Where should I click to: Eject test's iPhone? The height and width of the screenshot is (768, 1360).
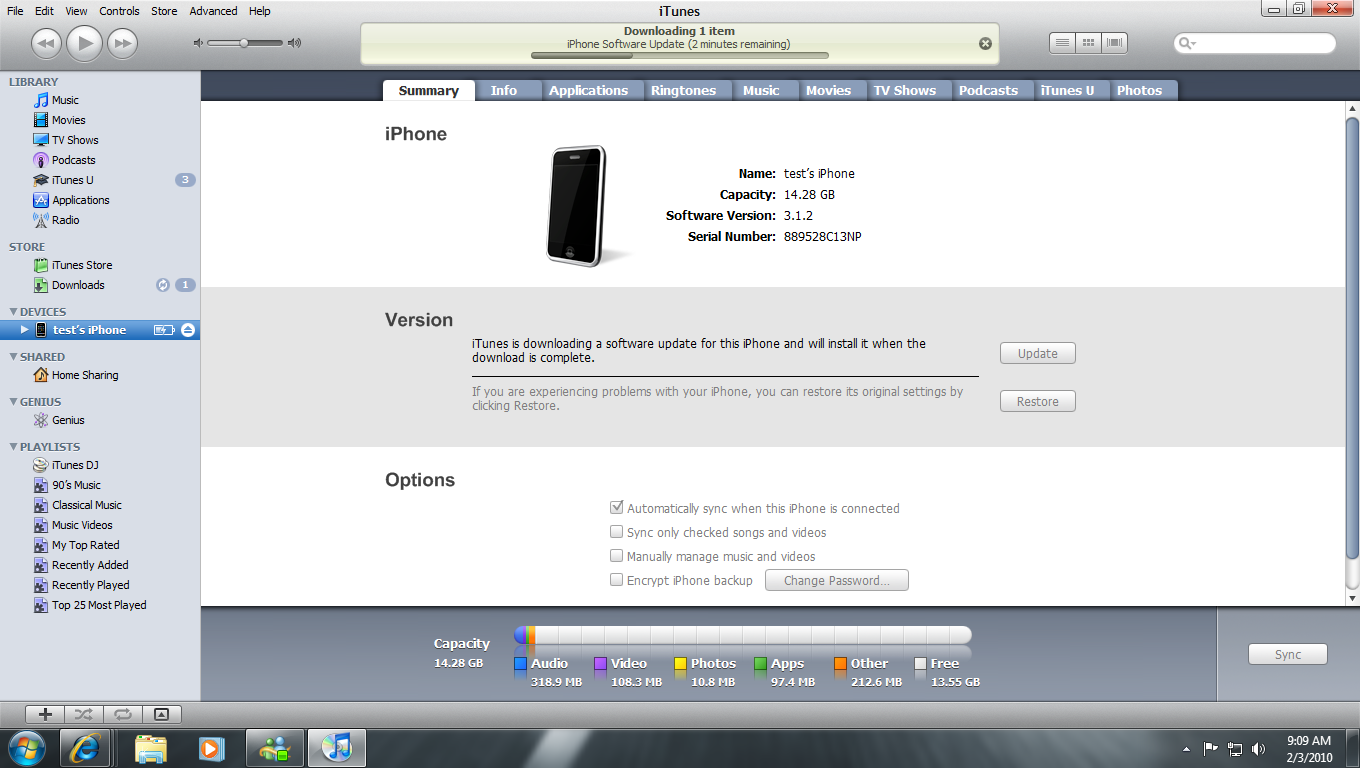(188, 330)
